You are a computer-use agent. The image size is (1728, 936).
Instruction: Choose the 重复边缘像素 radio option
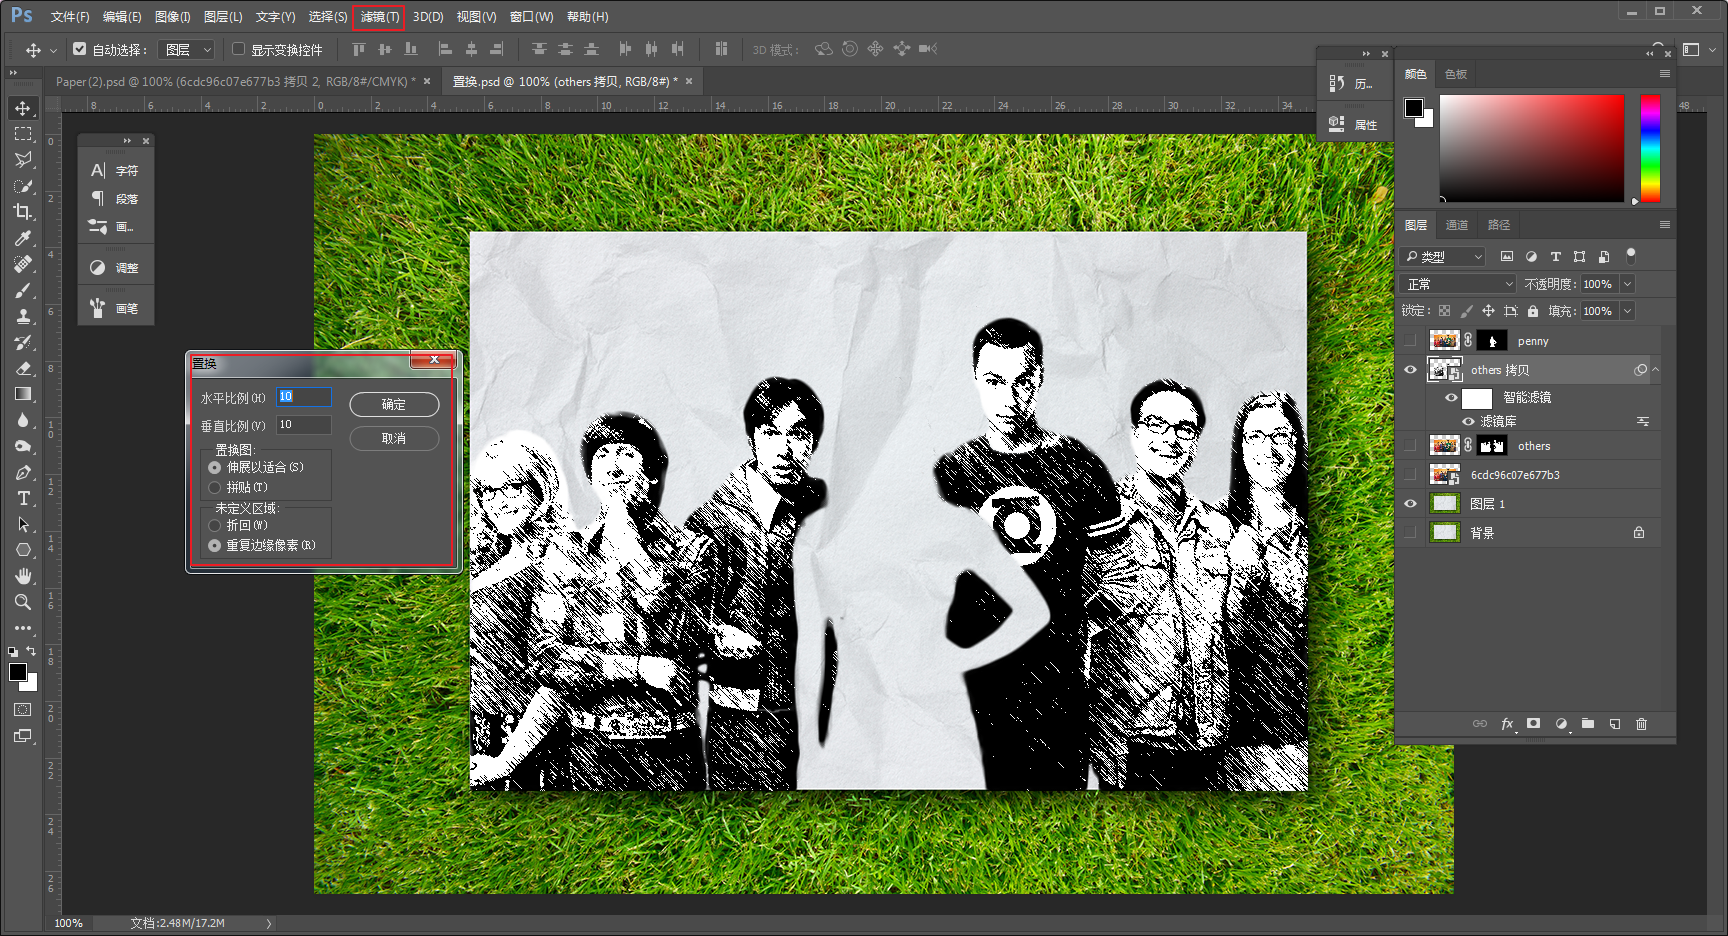point(214,546)
